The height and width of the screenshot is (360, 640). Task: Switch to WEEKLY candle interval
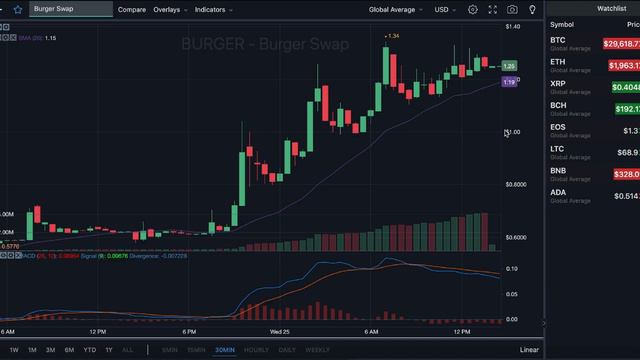(x=318, y=350)
